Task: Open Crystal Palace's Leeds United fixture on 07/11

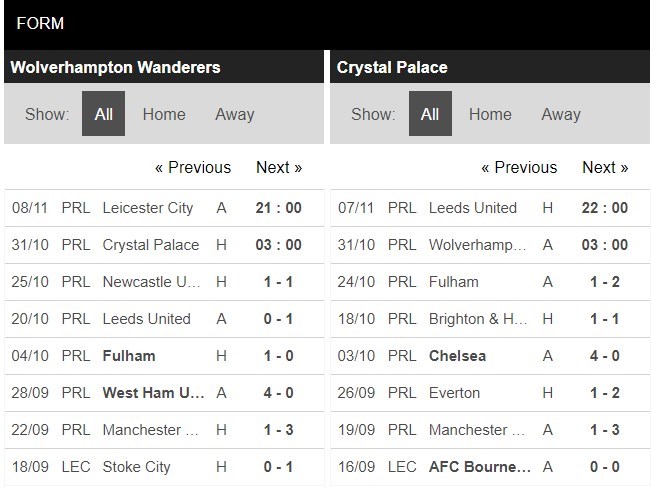Action: coord(490,208)
